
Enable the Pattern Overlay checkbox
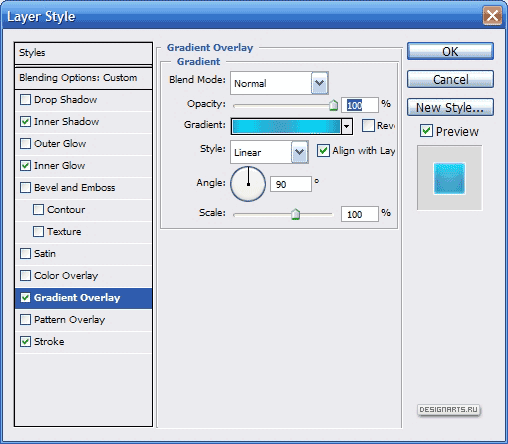(x=25, y=320)
